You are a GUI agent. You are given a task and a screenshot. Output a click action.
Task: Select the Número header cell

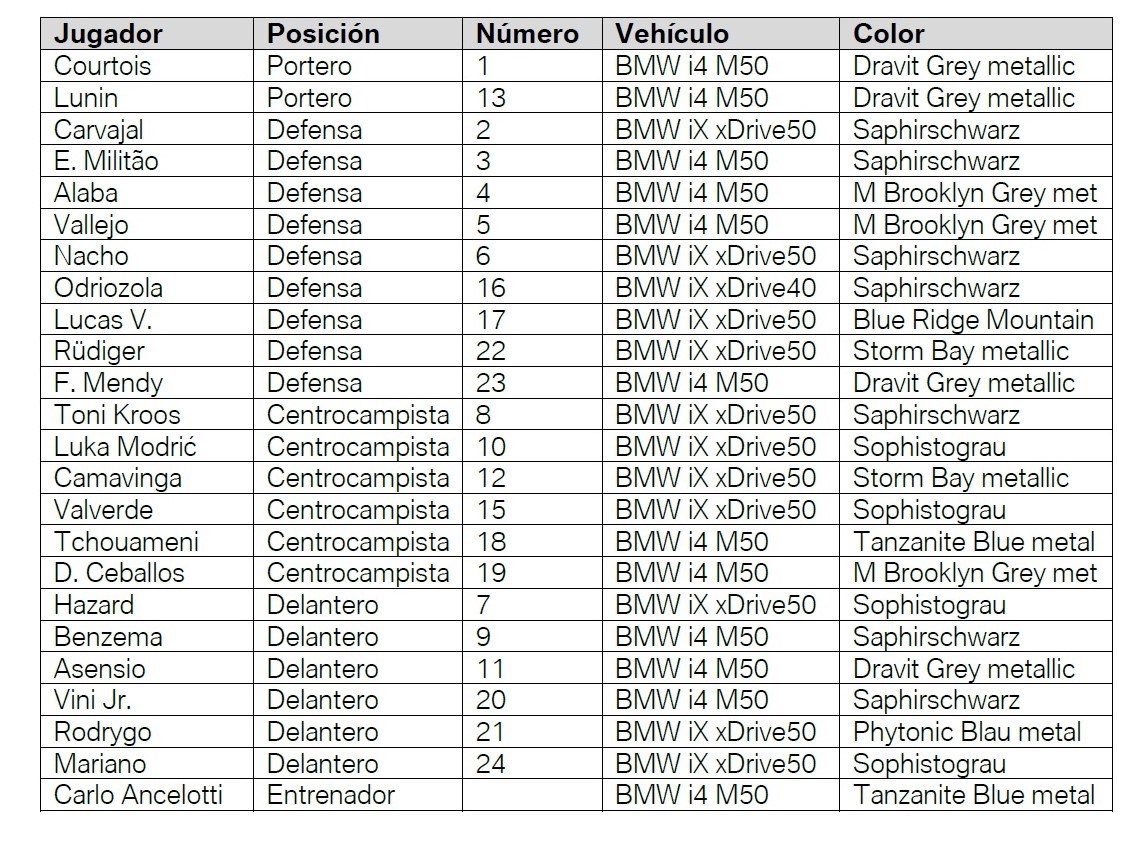tap(527, 34)
